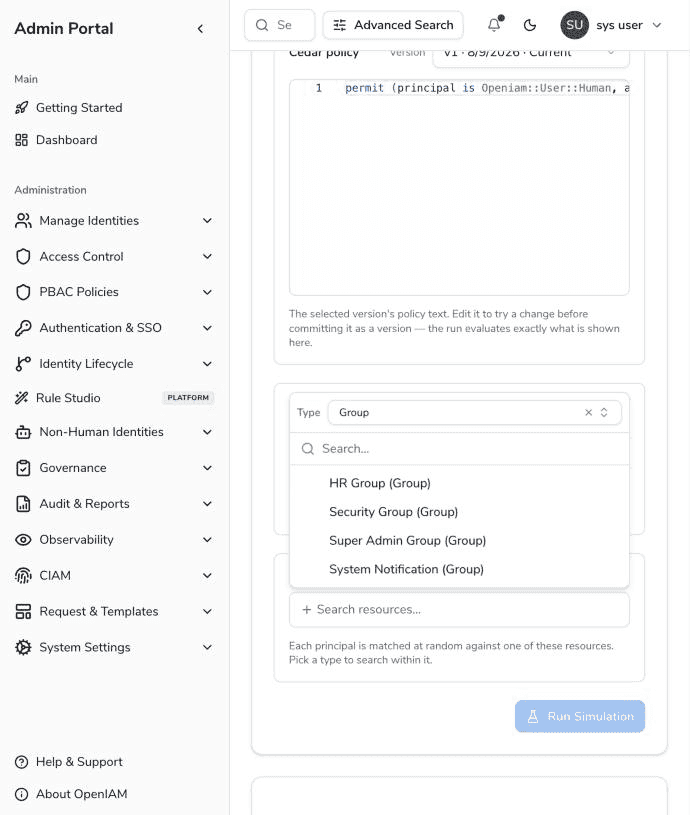
Task: Open the notifications bell
Action: pyautogui.click(x=494, y=25)
